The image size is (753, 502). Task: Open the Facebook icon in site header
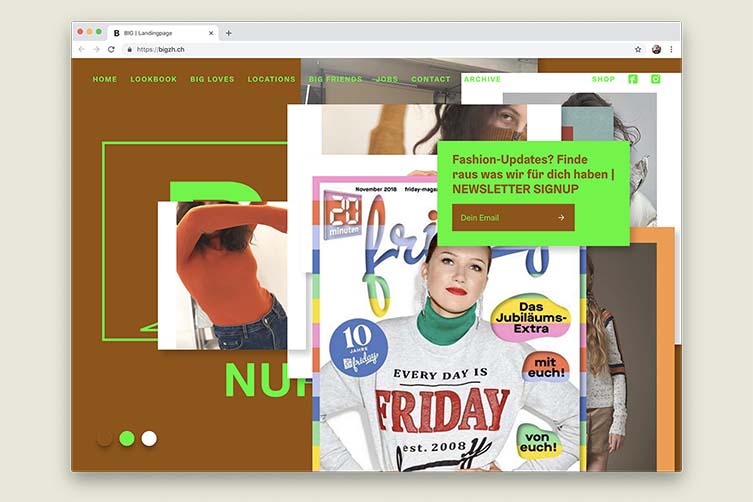tap(633, 79)
